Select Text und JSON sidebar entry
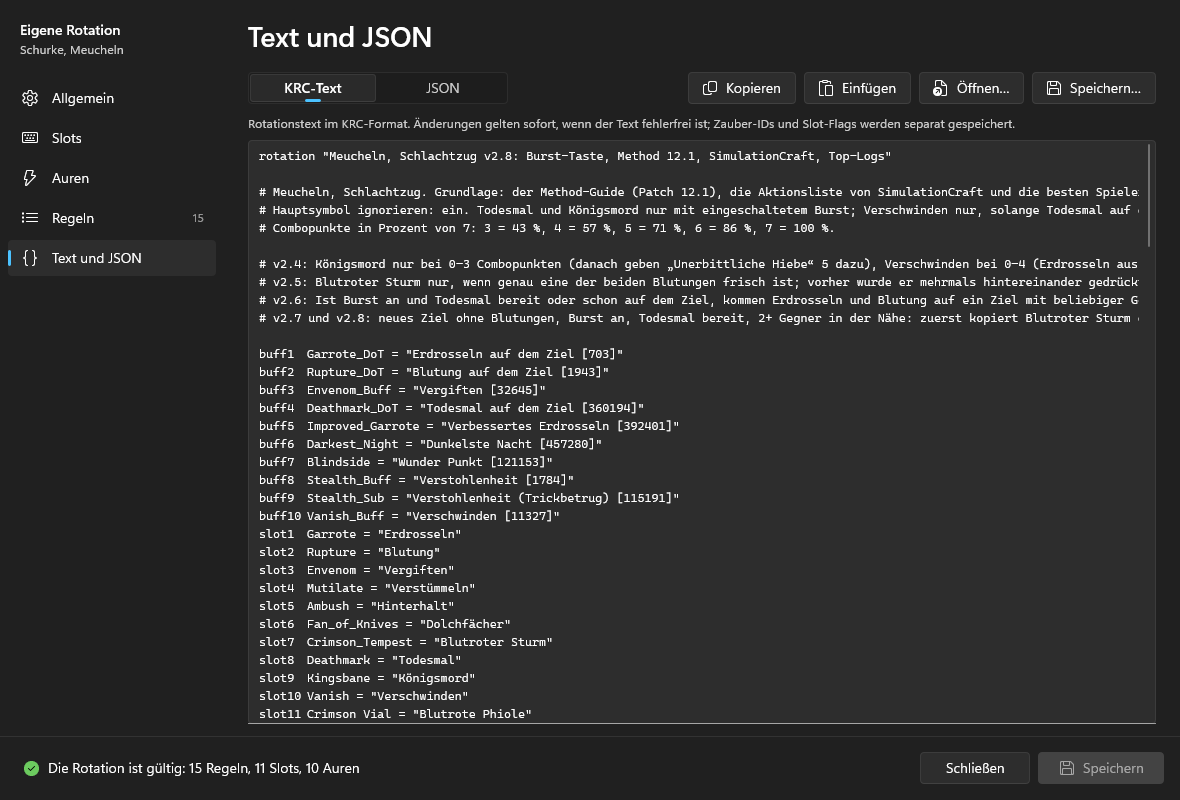1180x800 pixels. (x=111, y=257)
